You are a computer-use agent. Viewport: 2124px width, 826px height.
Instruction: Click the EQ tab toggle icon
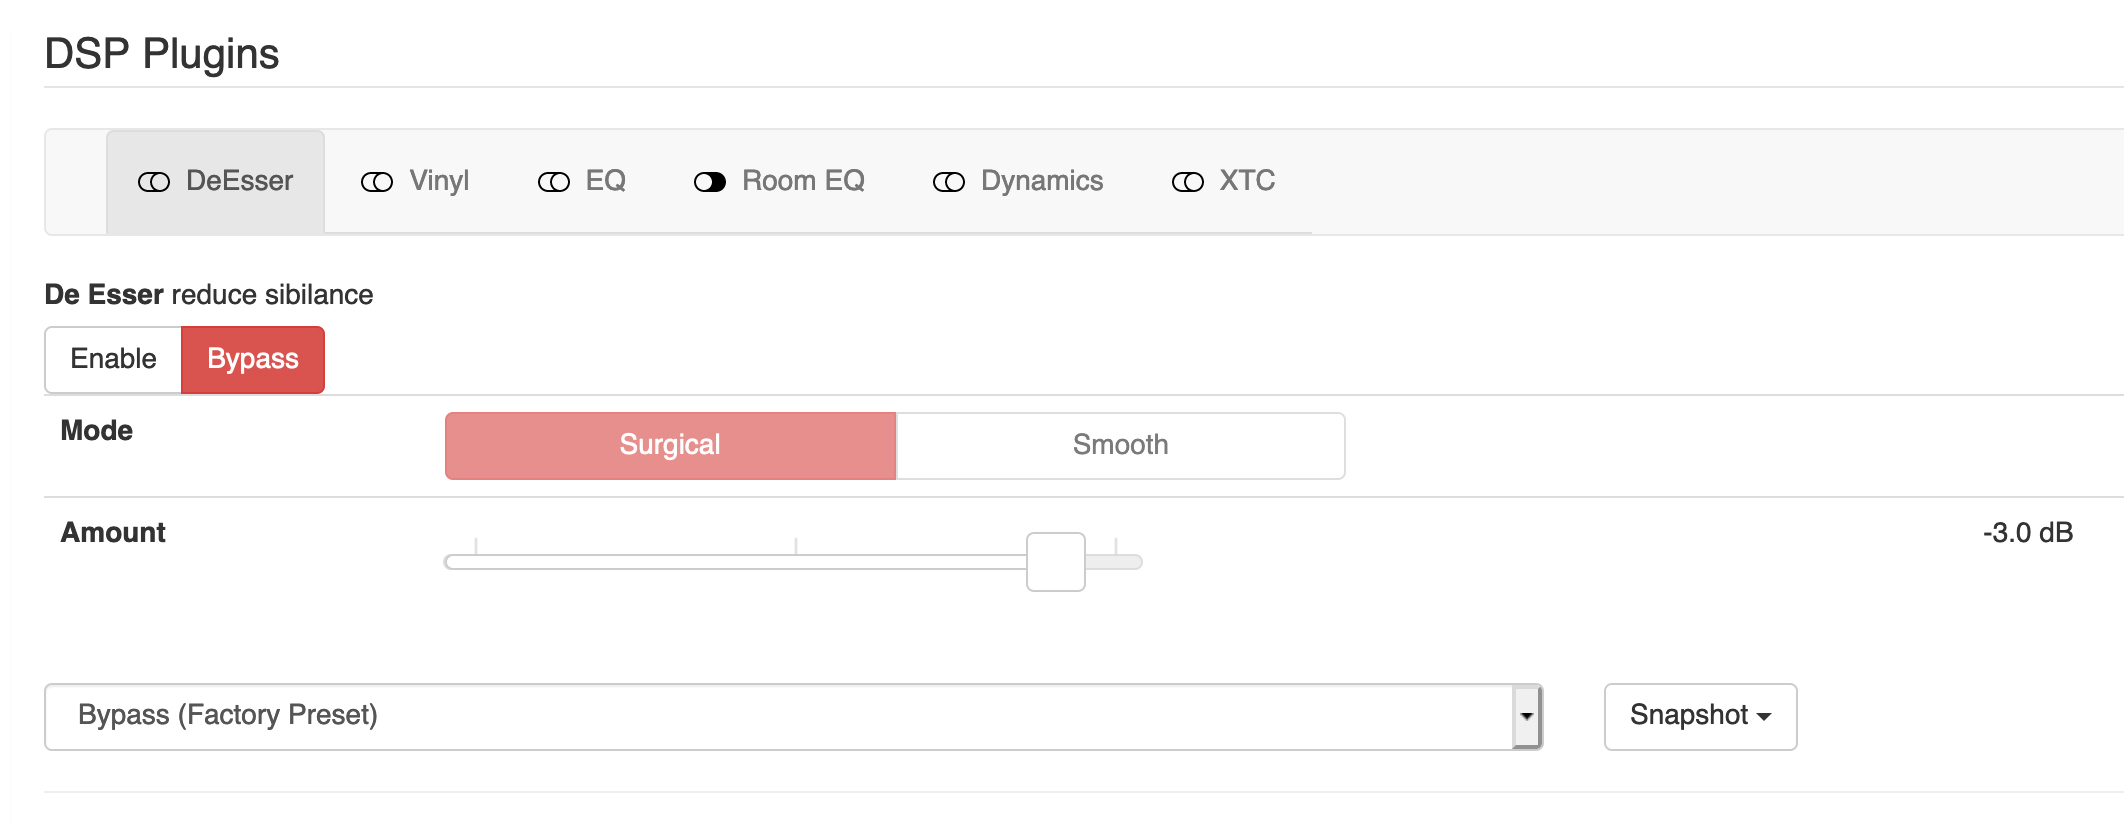point(554,182)
